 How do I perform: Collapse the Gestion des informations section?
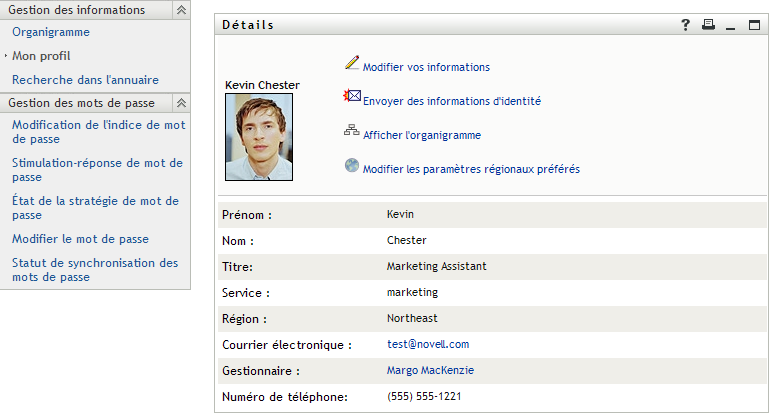180,10
